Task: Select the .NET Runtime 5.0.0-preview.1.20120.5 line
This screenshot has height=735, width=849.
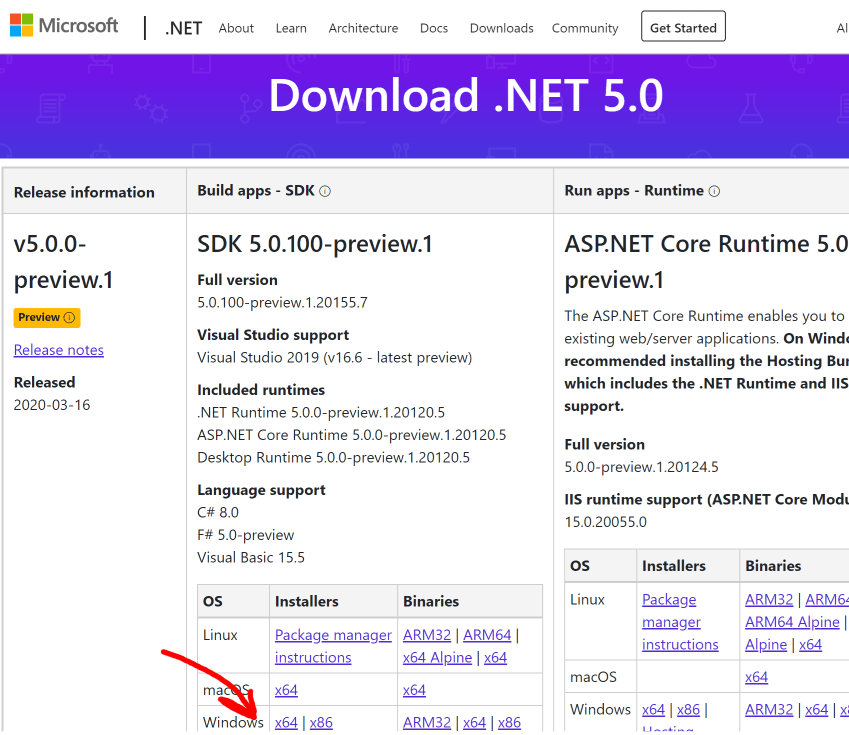Action: (321, 413)
